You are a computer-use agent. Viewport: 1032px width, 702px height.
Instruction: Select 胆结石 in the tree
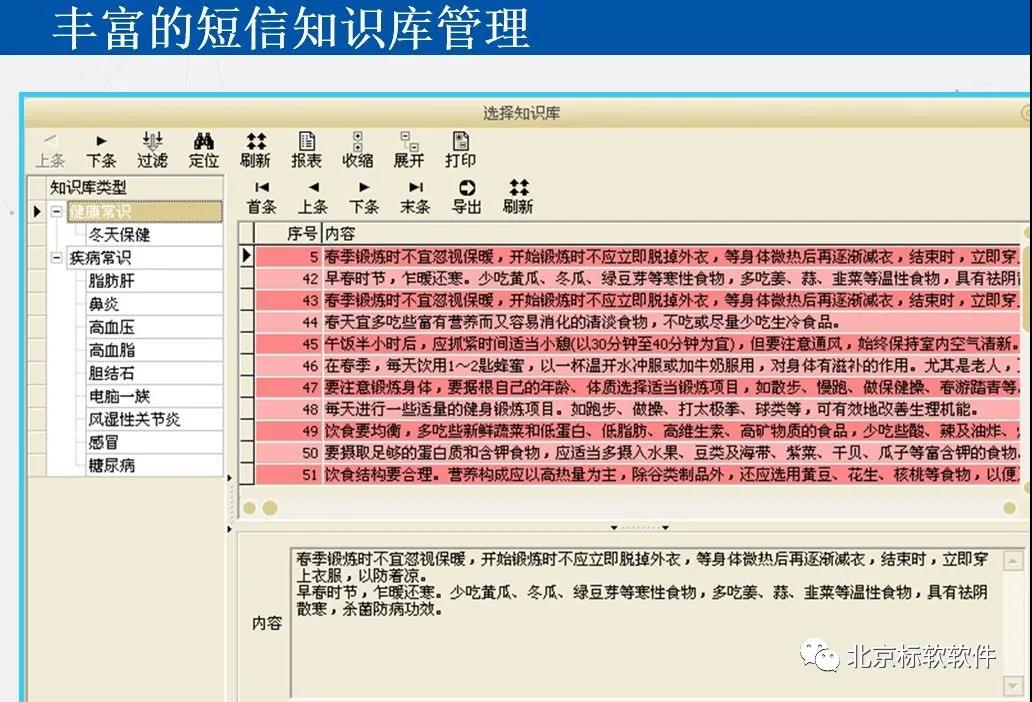155,373
